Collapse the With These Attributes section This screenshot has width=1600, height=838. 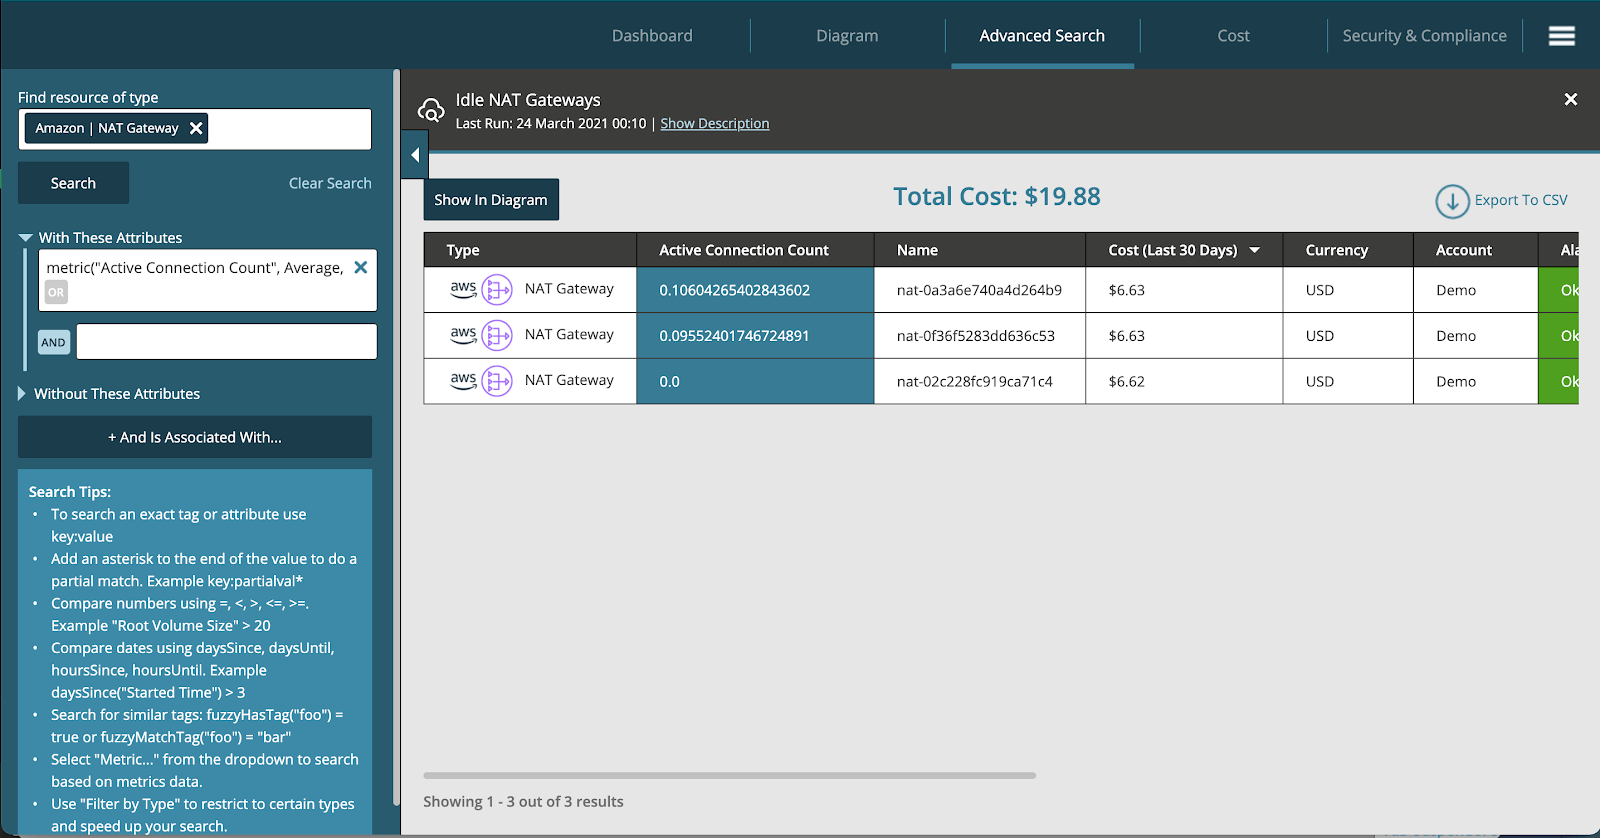pos(25,238)
